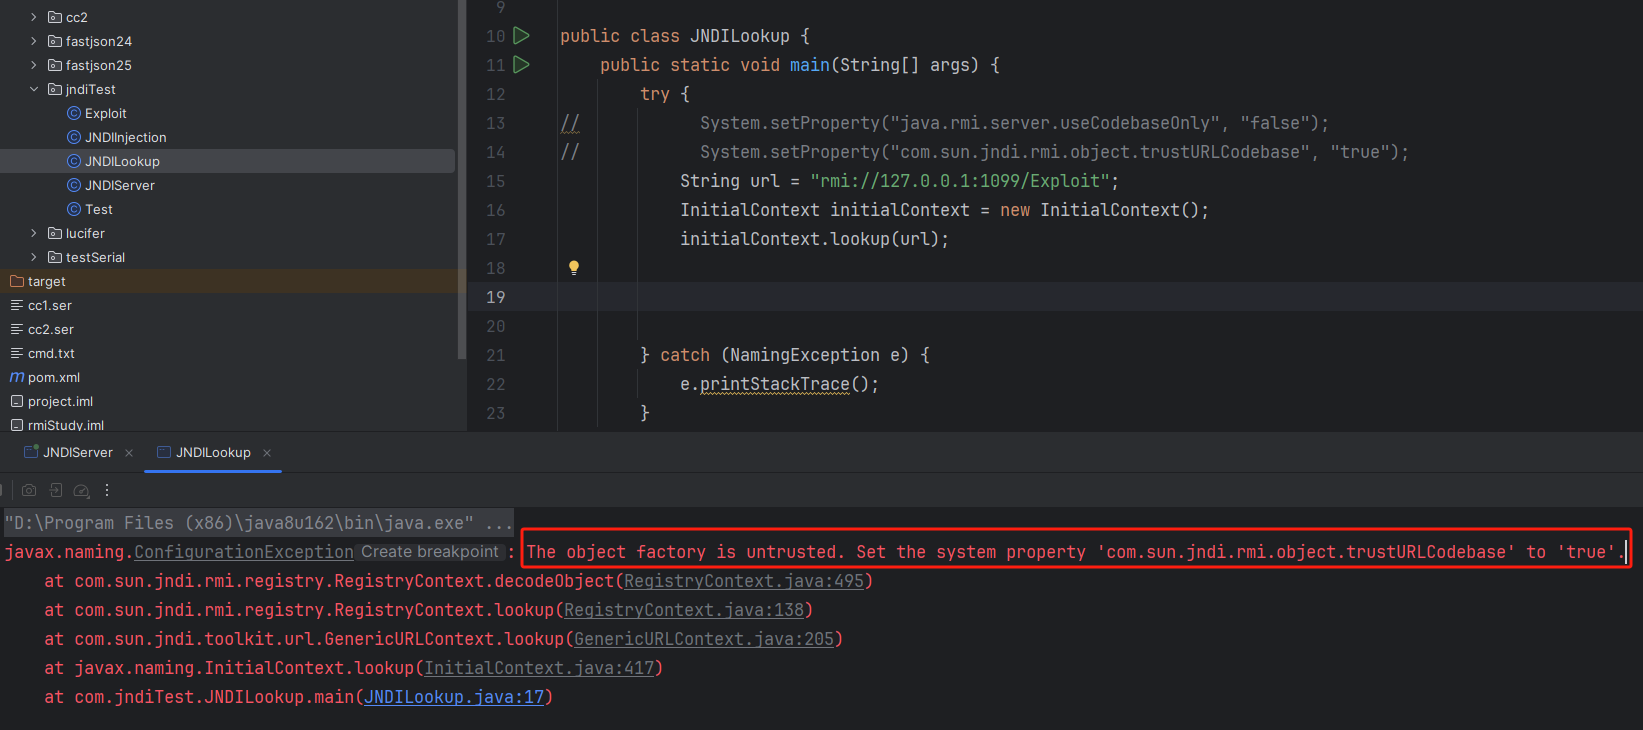1643x730 pixels.
Task: Collapse the jndiTest package
Action: point(34,89)
